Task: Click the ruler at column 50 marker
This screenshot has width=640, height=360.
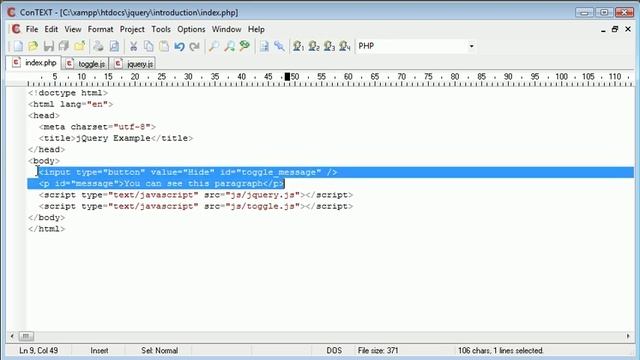Action: point(294,77)
